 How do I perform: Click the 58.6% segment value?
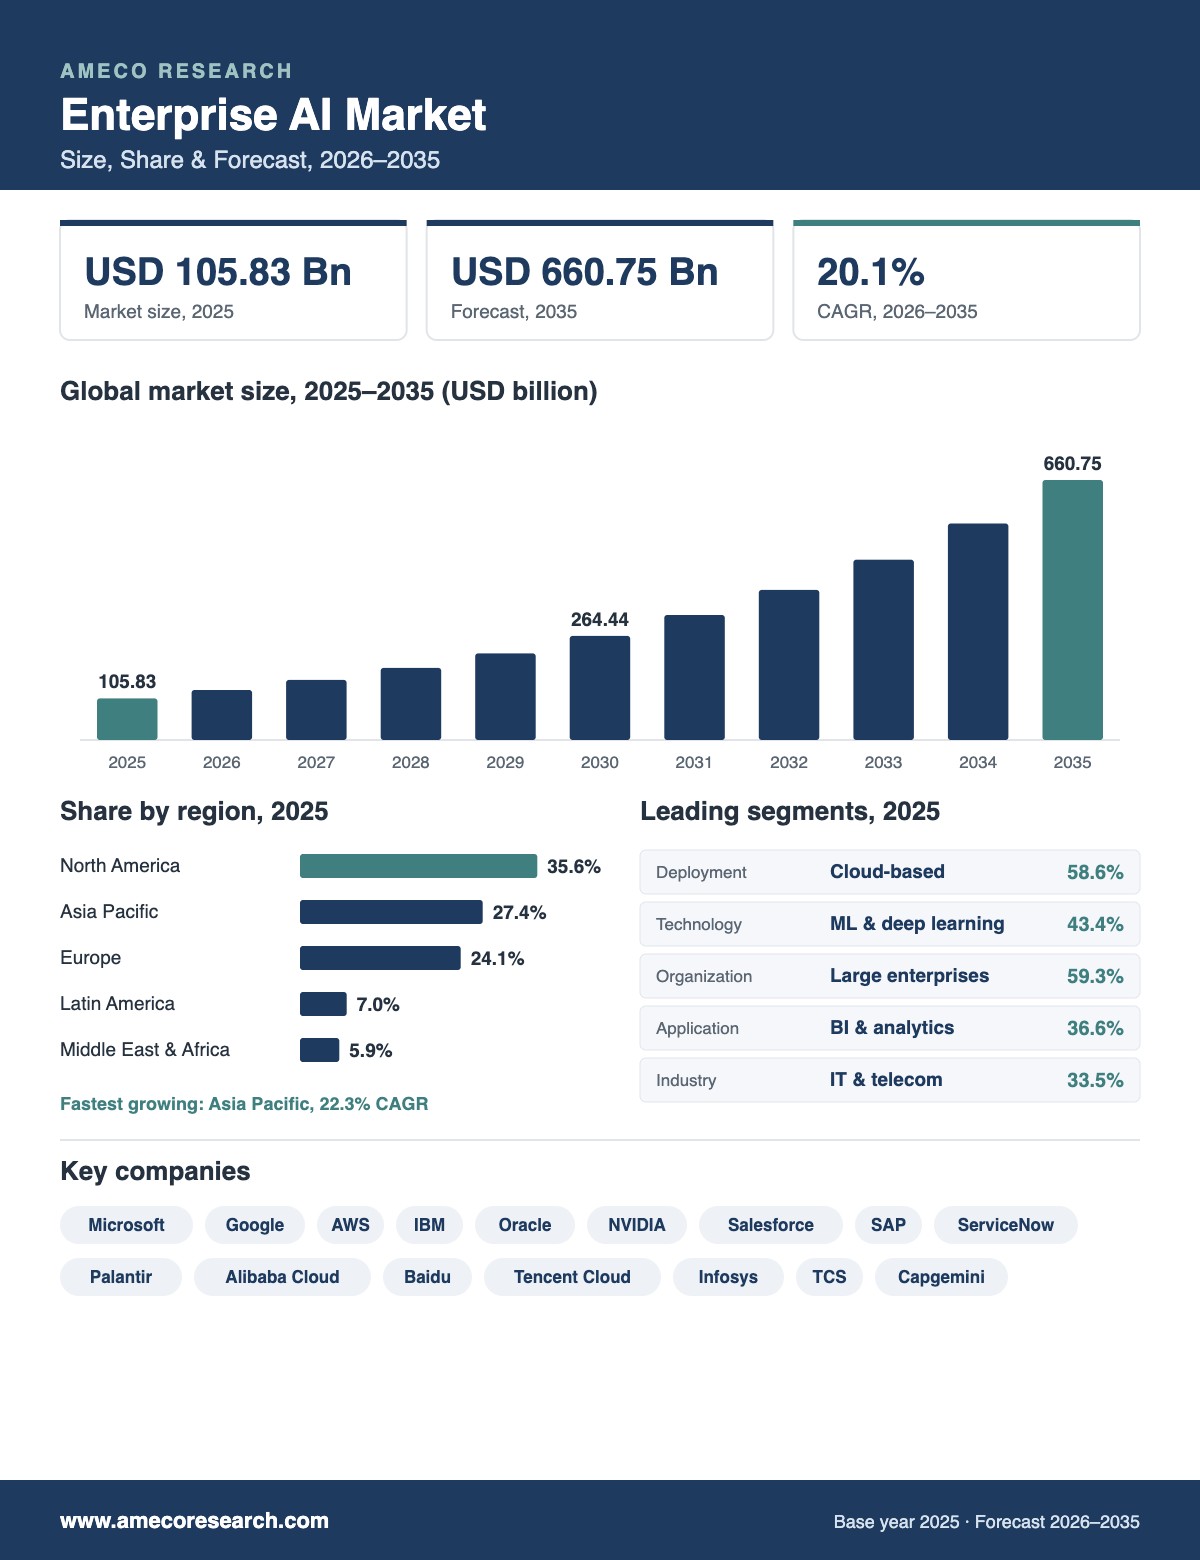click(x=1095, y=872)
